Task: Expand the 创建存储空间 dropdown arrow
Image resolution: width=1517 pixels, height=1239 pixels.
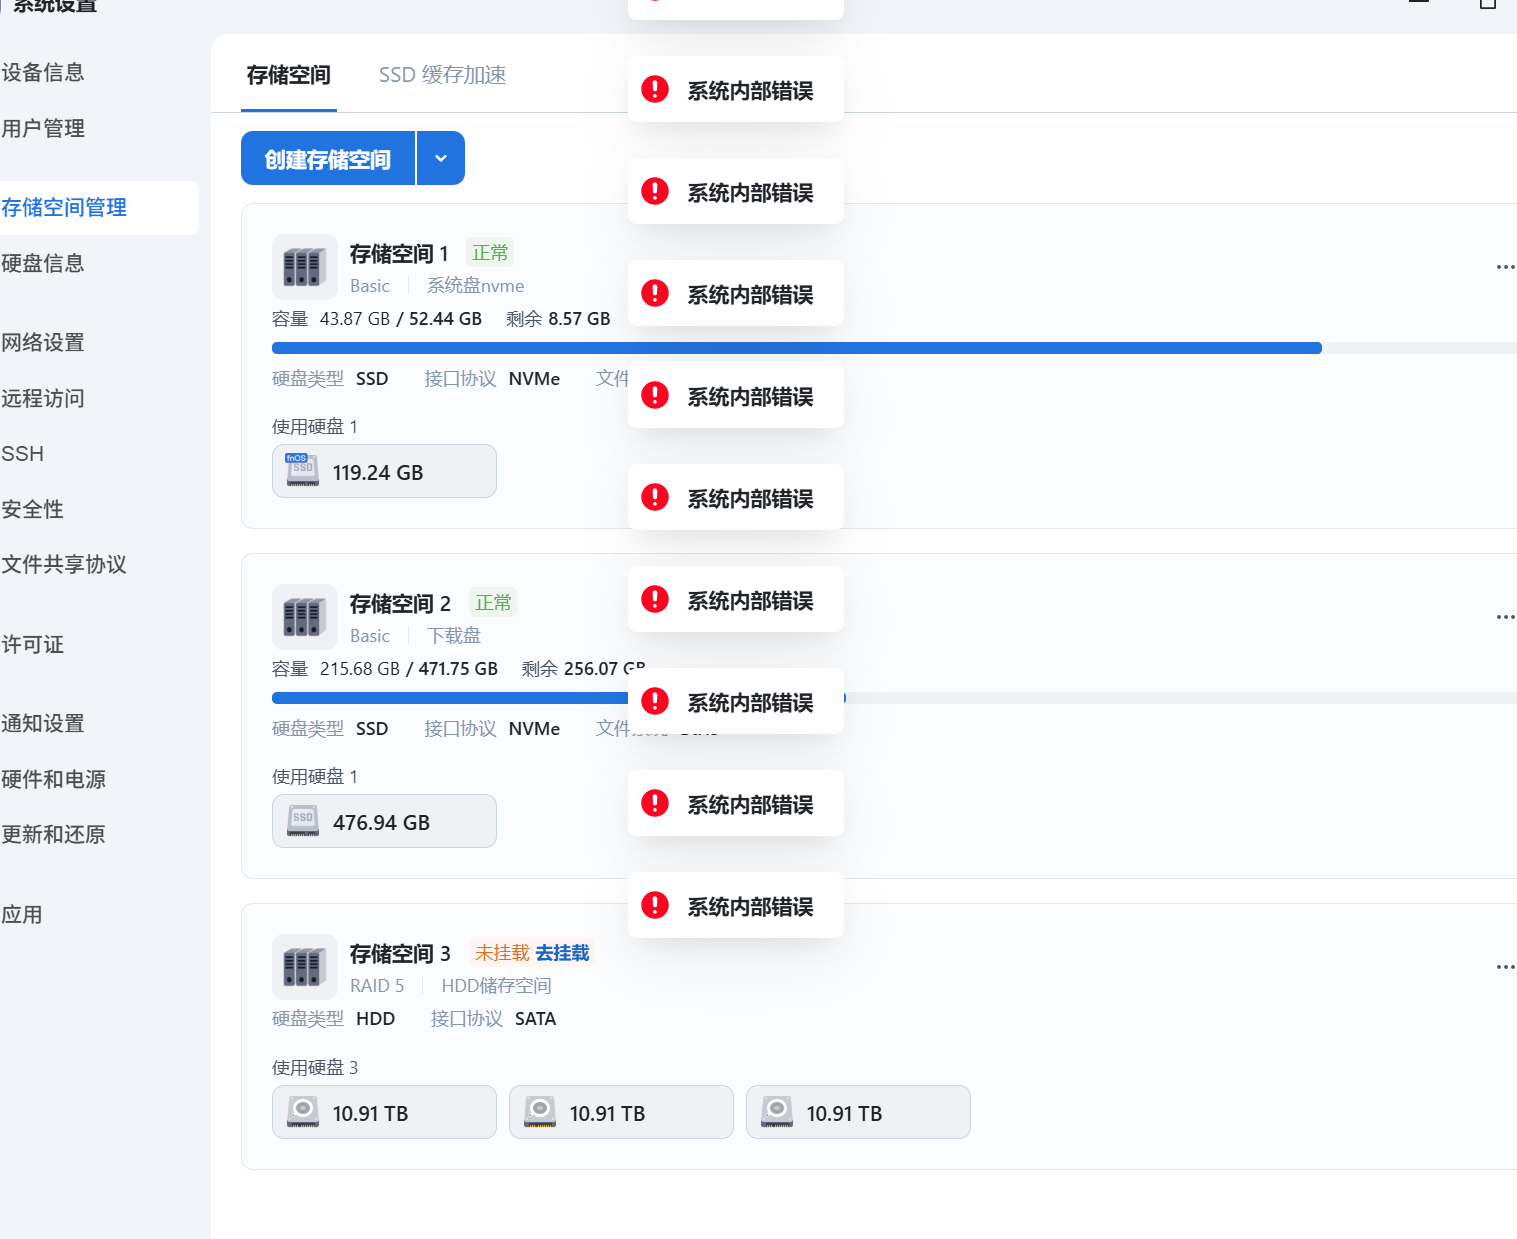Action: tap(440, 157)
